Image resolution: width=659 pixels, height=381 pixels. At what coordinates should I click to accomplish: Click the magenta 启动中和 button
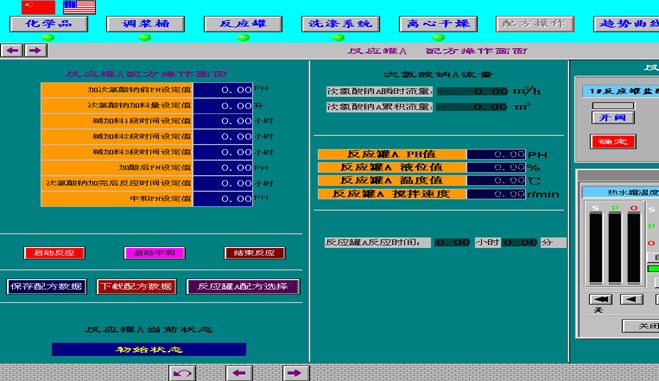point(155,253)
